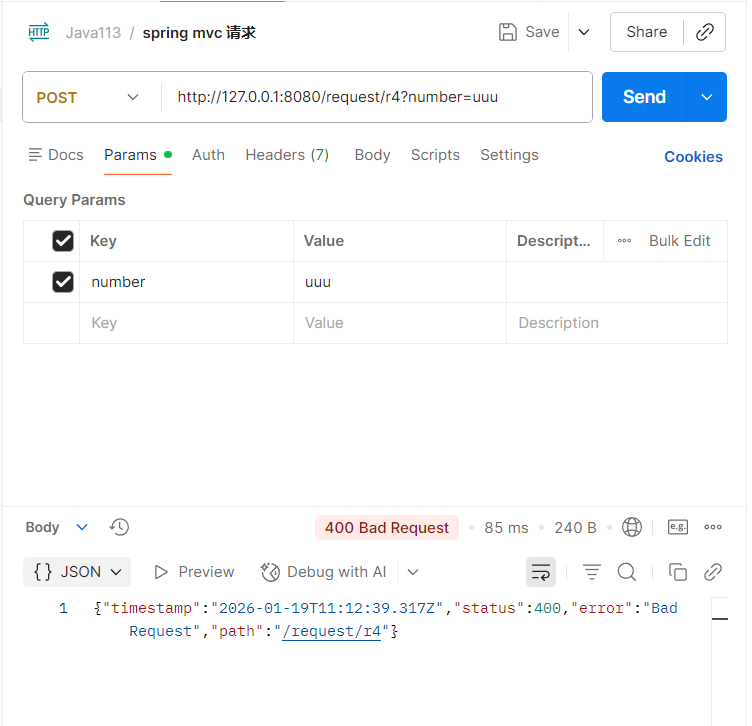Click the number key cell
This screenshot has width=752, height=726.
(x=186, y=282)
